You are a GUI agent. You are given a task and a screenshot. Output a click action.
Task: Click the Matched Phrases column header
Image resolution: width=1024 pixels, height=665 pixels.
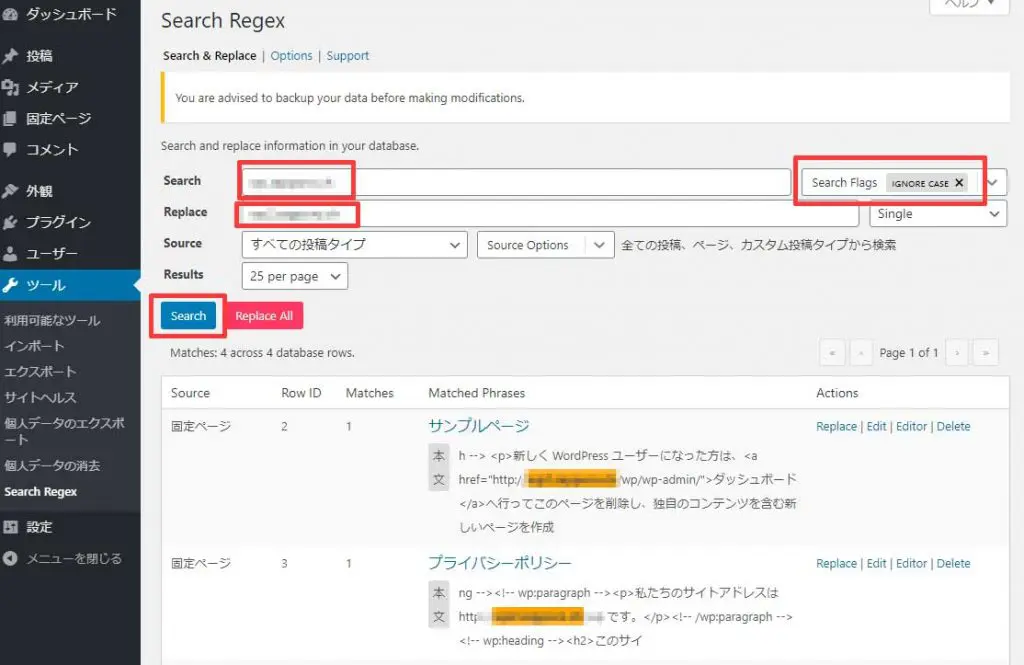[476, 393]
